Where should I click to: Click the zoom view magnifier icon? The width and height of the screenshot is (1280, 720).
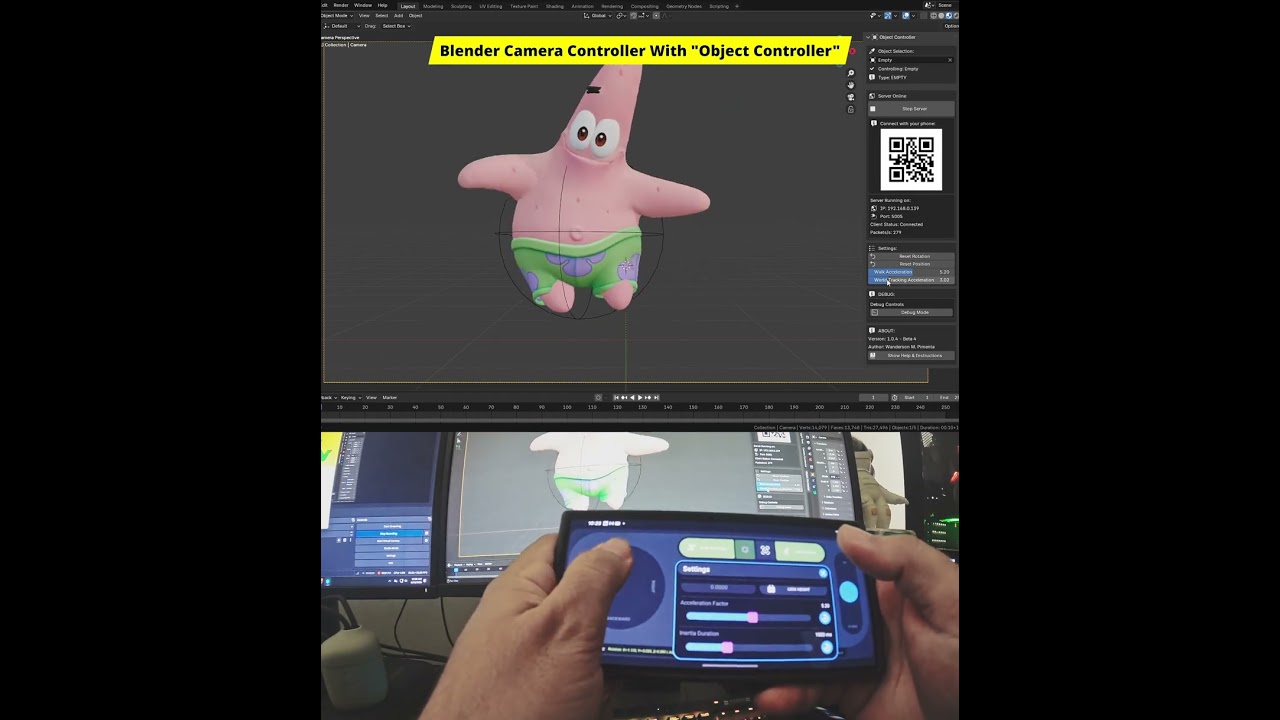point(851,73)
